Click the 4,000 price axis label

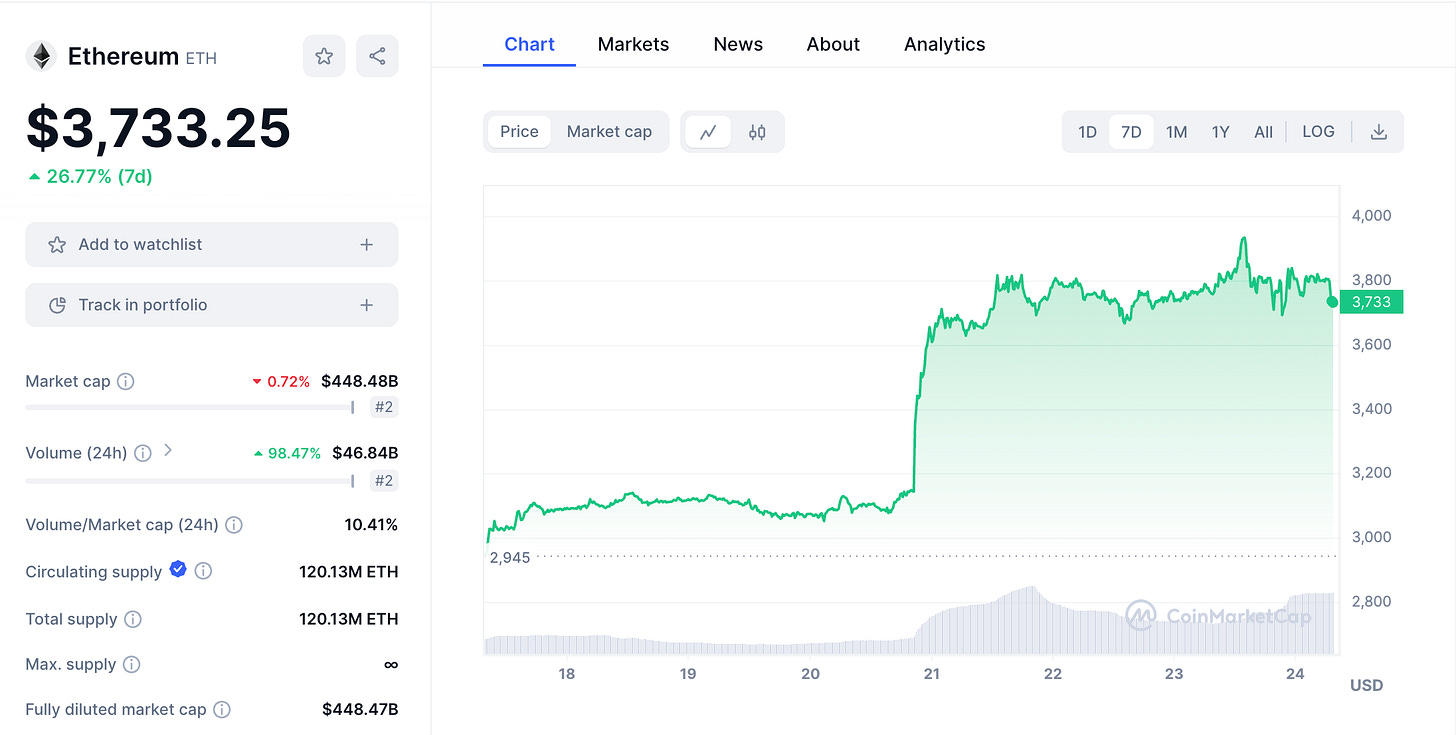click(x=1371, y=215)
